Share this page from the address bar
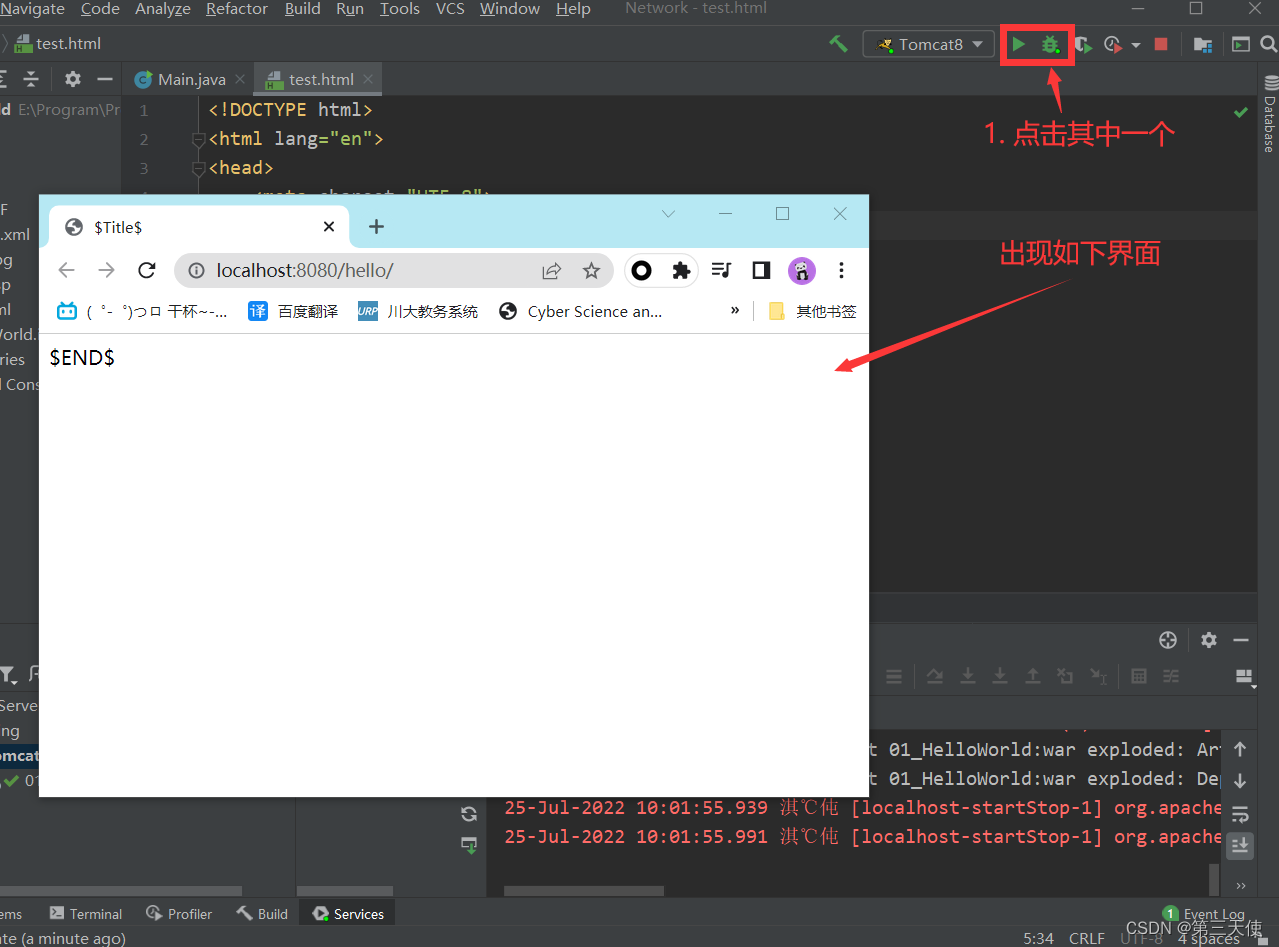This screenshot has height=947, width=1279. (x=552, y=270)
